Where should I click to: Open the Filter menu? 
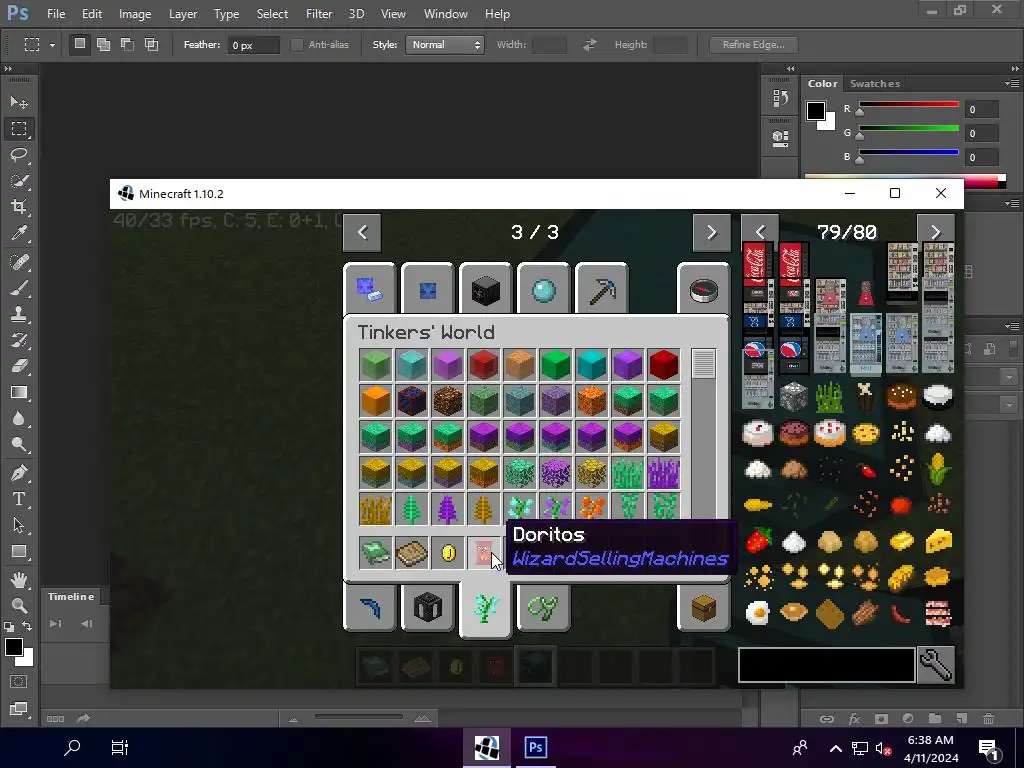(319, 14)
